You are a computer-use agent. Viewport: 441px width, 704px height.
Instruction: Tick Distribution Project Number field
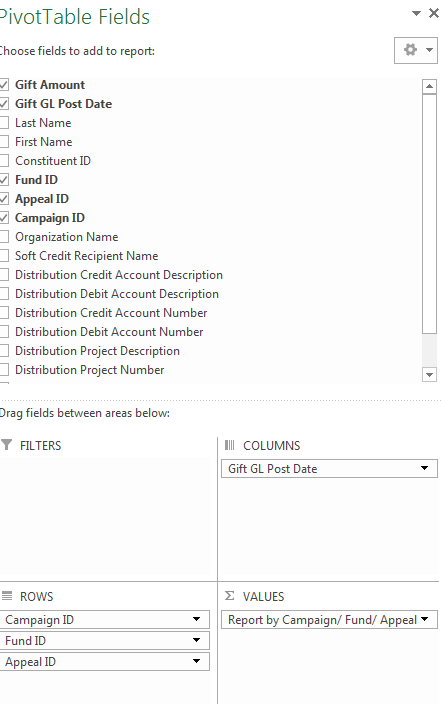4,370
